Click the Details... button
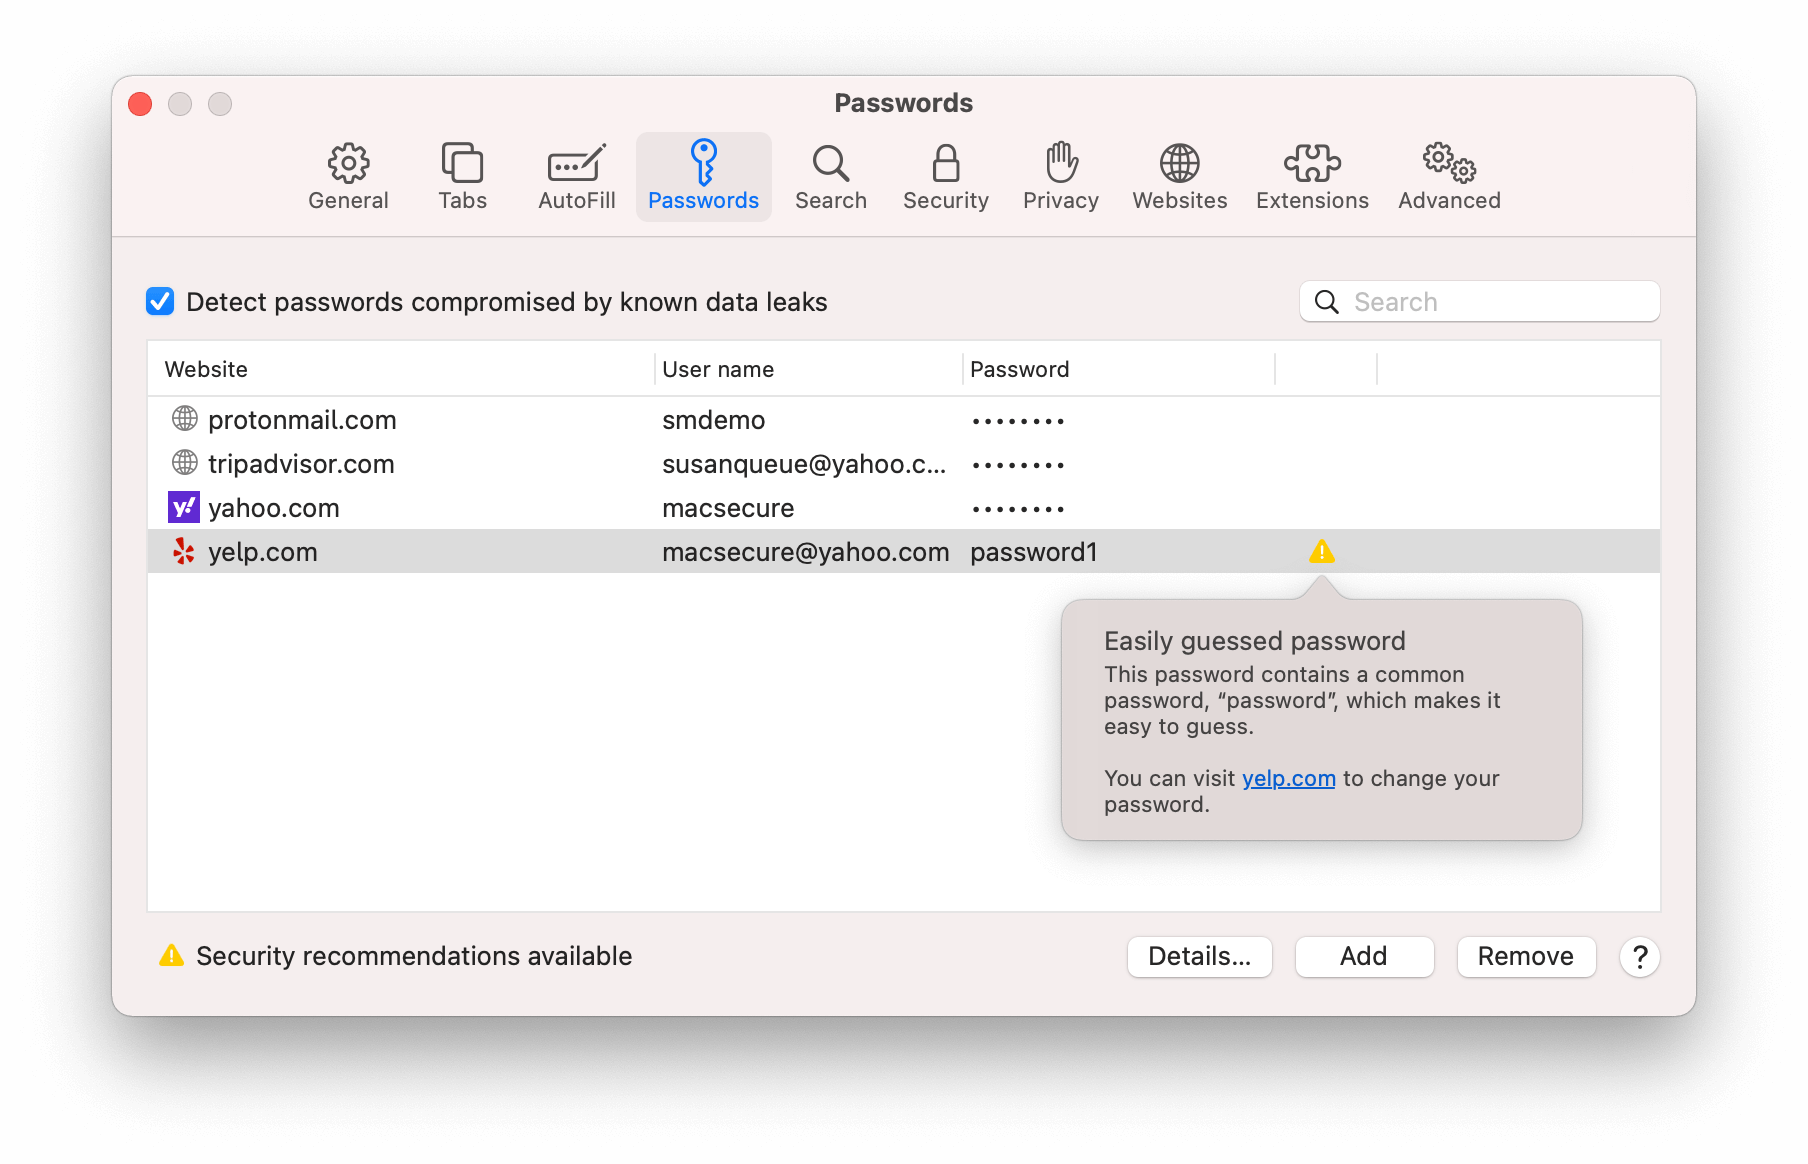This screenshot has width=1808, height=1164. (x=1199, y=957)
